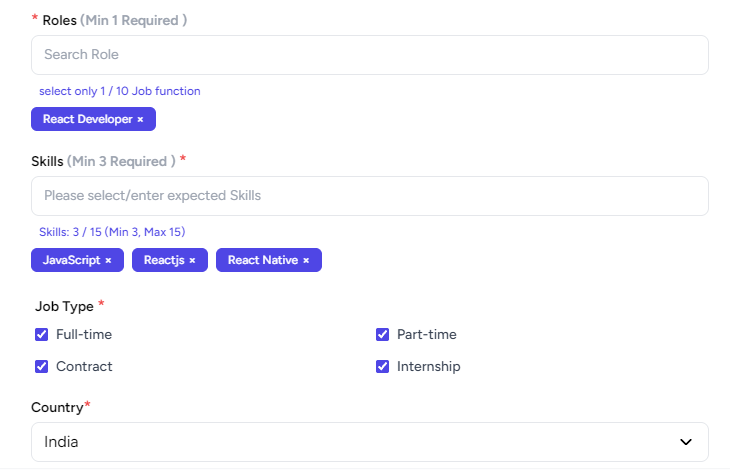The height and width of the screenshot is (473, 730).
Task: Click the Roles field label
Action: [60, 20]
